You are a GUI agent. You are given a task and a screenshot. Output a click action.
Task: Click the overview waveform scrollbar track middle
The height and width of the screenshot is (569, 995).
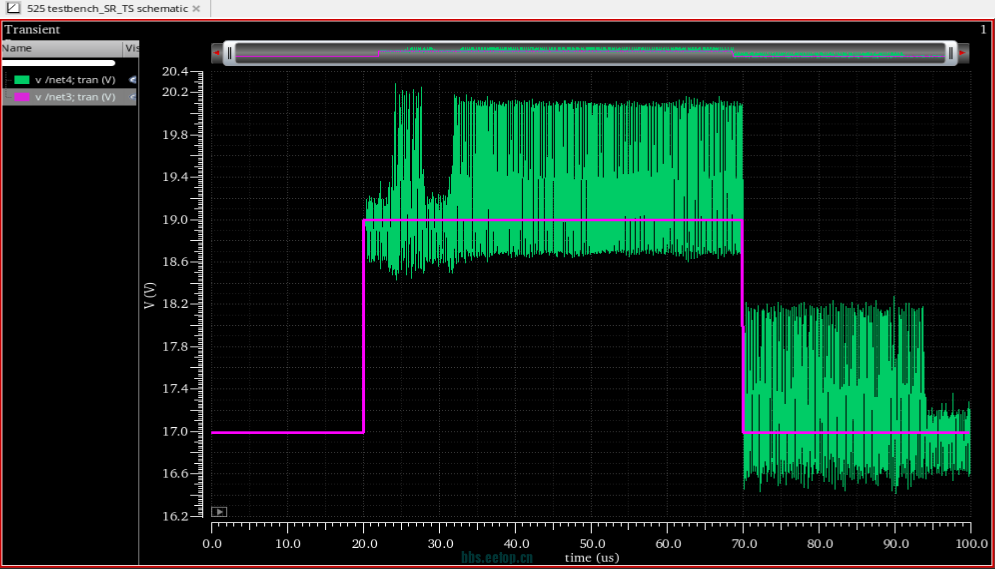point(590,53)
